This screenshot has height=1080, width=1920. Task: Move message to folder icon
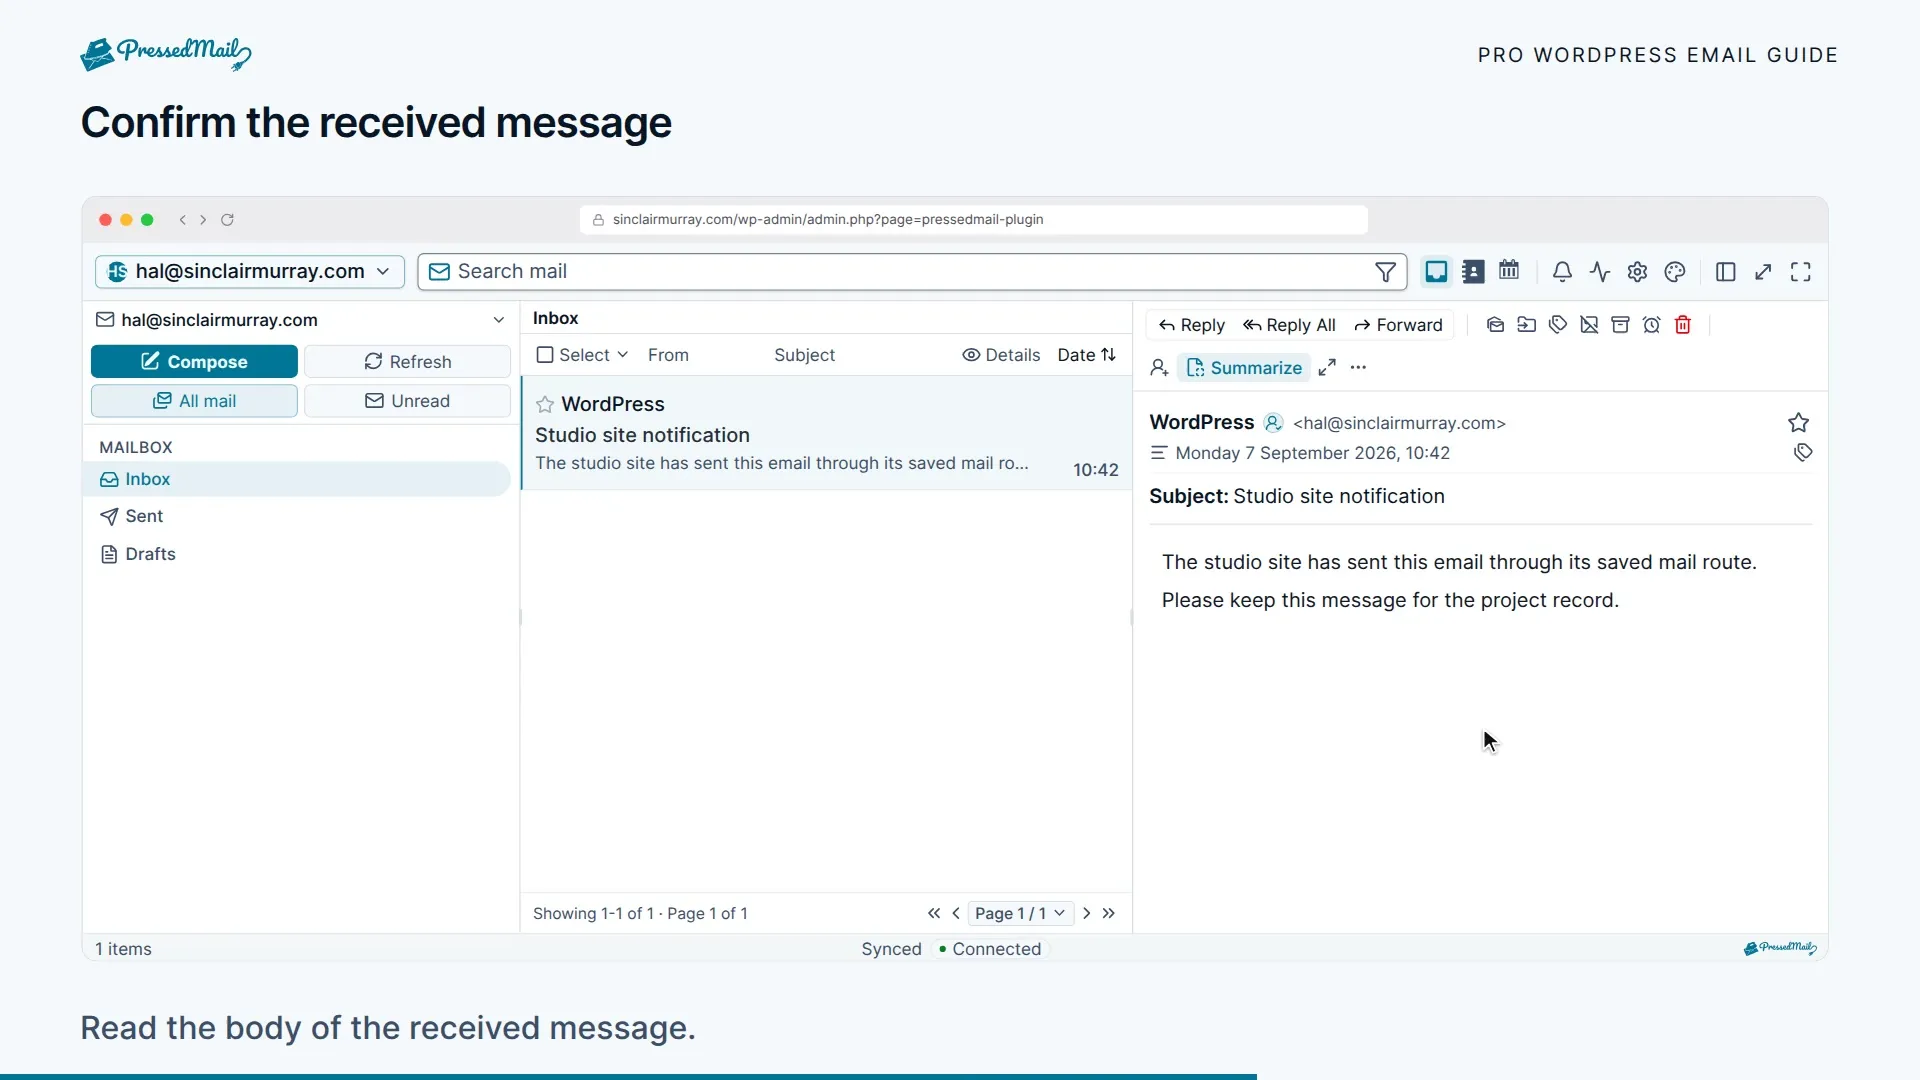[x=1526, y=325]
